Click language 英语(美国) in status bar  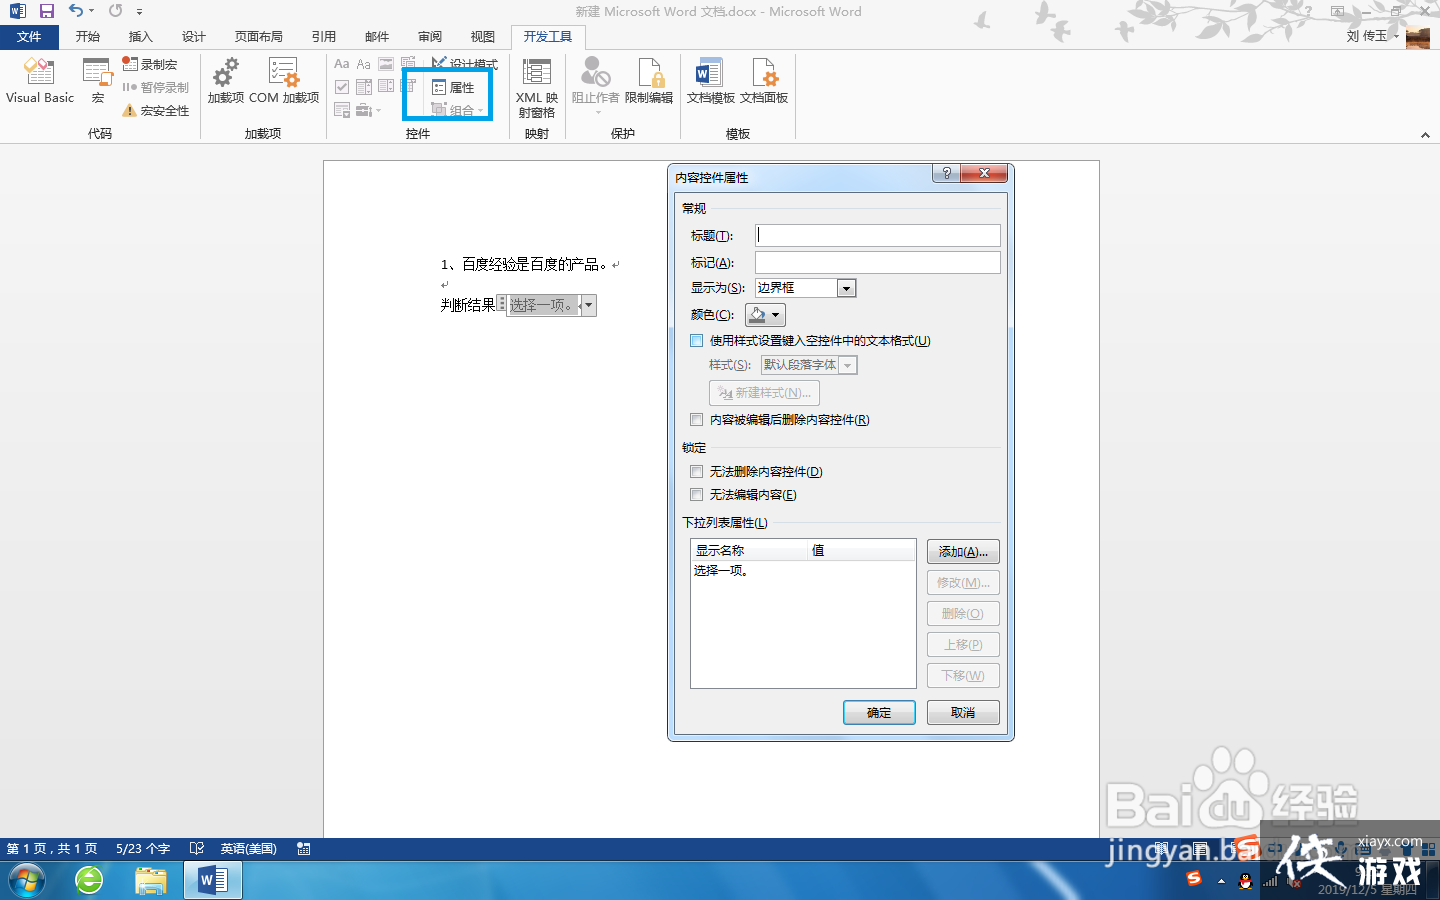coord(249,848)
